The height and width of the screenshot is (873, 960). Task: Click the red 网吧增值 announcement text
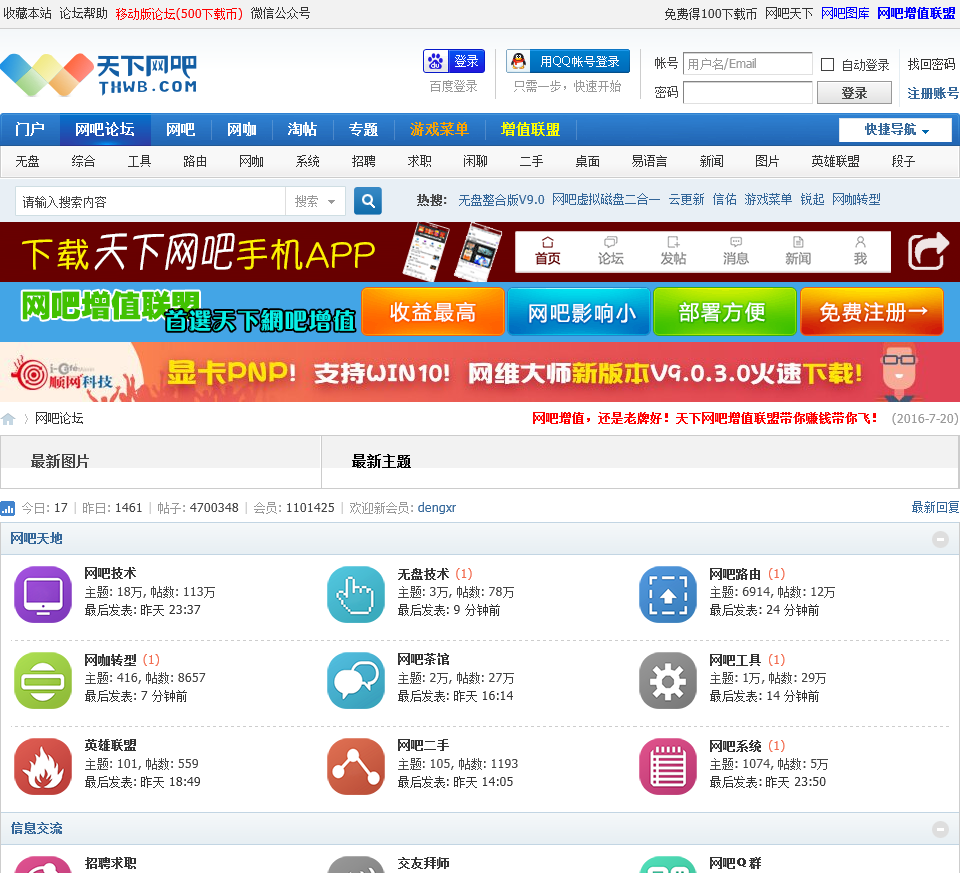[705, 419]
